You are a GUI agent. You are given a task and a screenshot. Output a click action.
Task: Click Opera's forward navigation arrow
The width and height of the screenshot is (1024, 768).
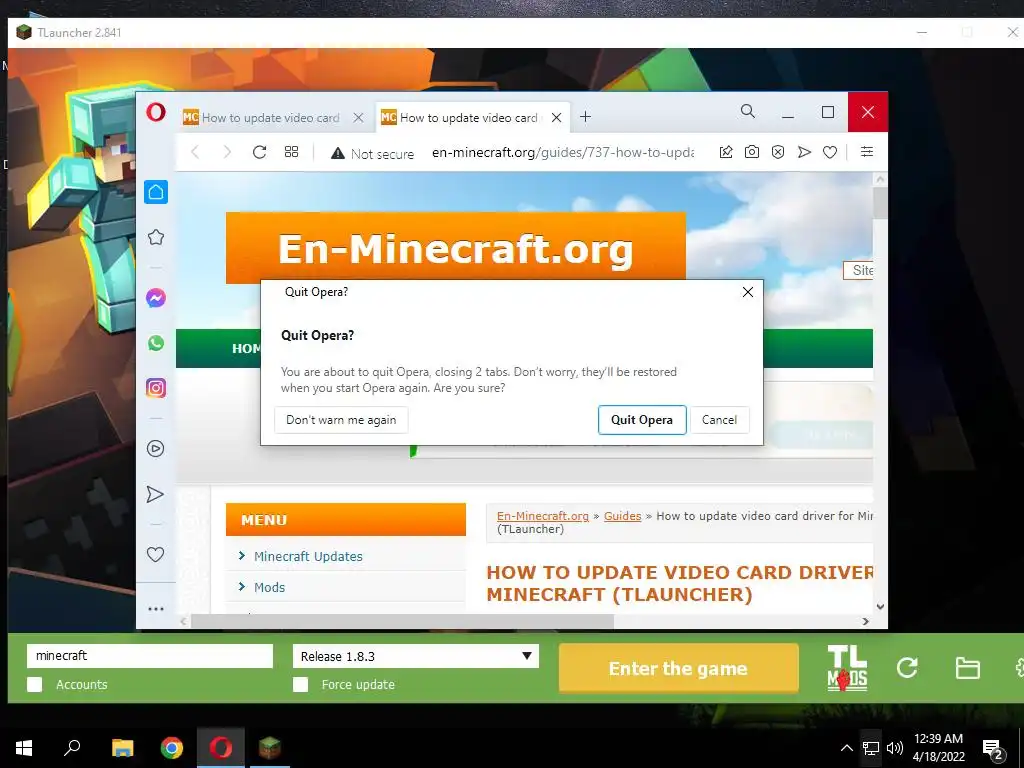227,152
